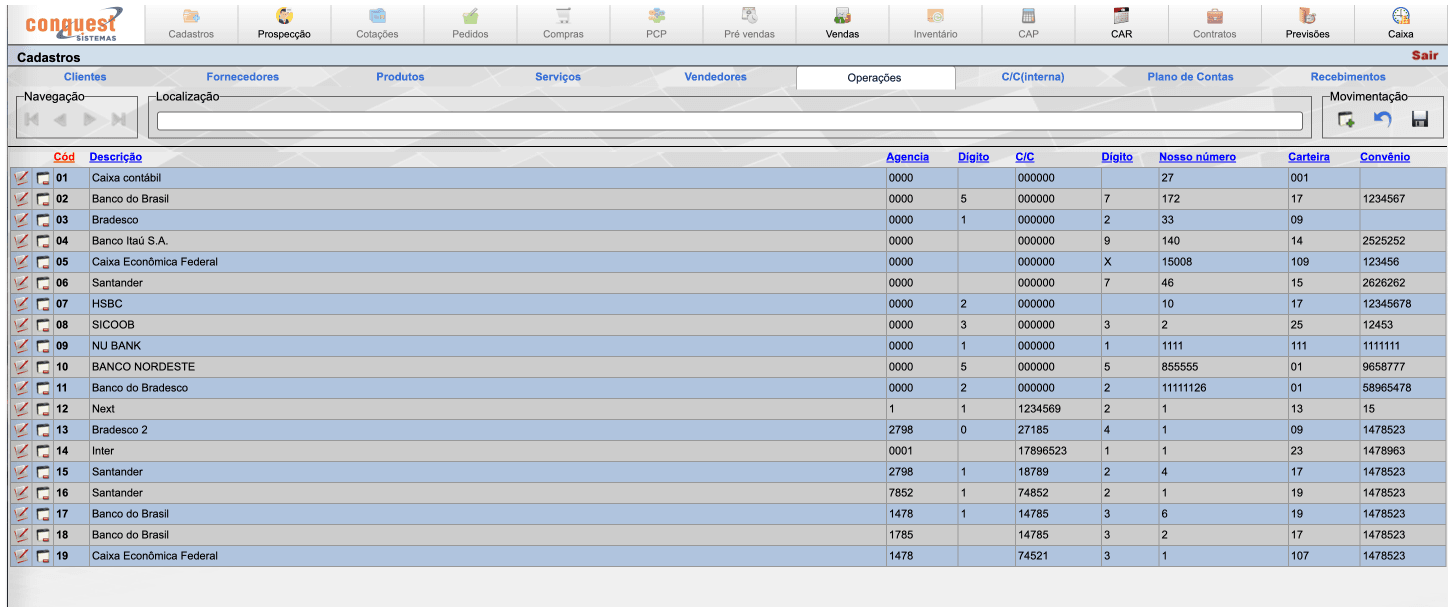The width and height of the screenshot is (1452, 607).
Task: Open the Vendas module
Action: coord(842,23)
